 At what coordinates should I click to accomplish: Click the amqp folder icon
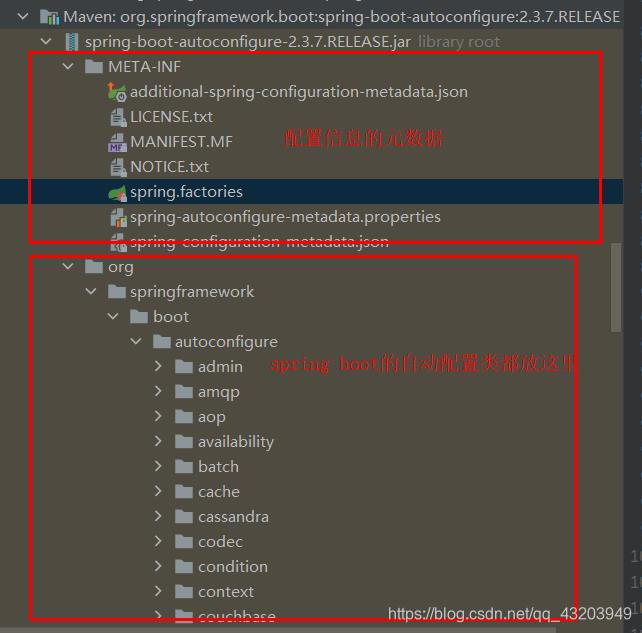(x=184, y=391)
